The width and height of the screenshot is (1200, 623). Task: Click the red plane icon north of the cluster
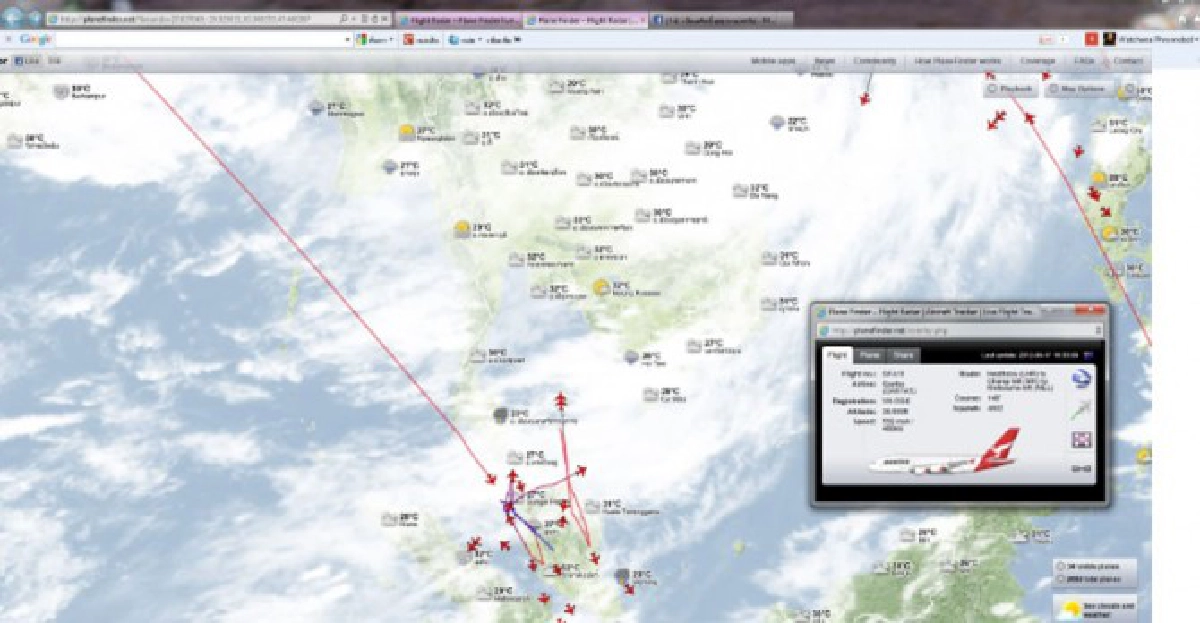[561, 402]
